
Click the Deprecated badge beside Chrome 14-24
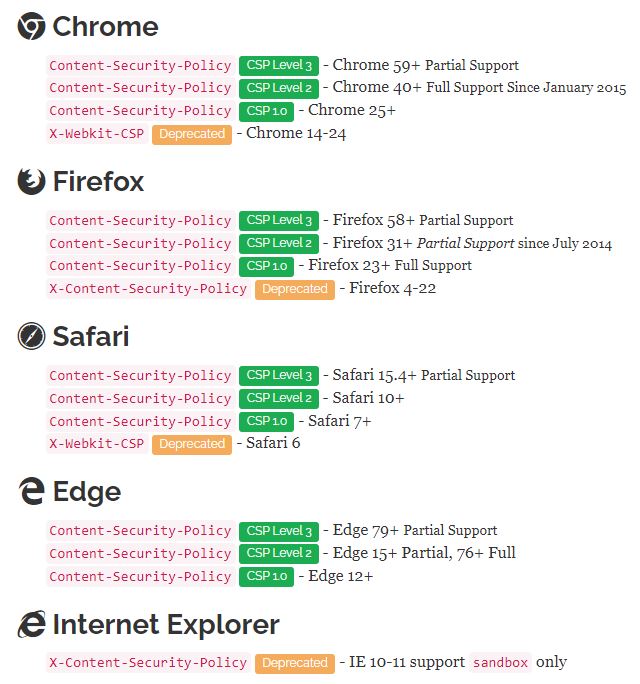click(x=192, y=134)
